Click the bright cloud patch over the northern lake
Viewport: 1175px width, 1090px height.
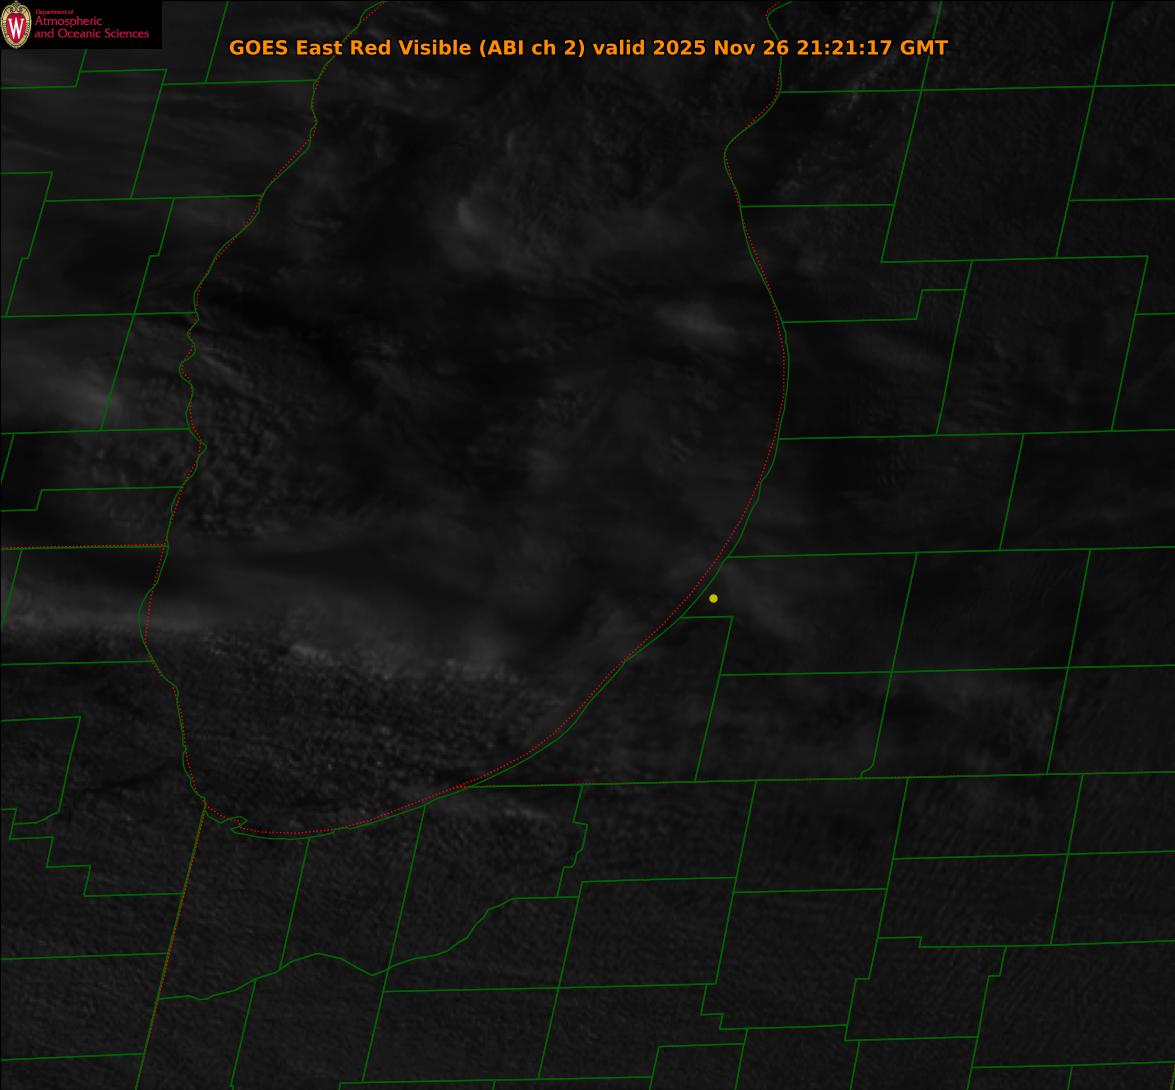(478, 215)
